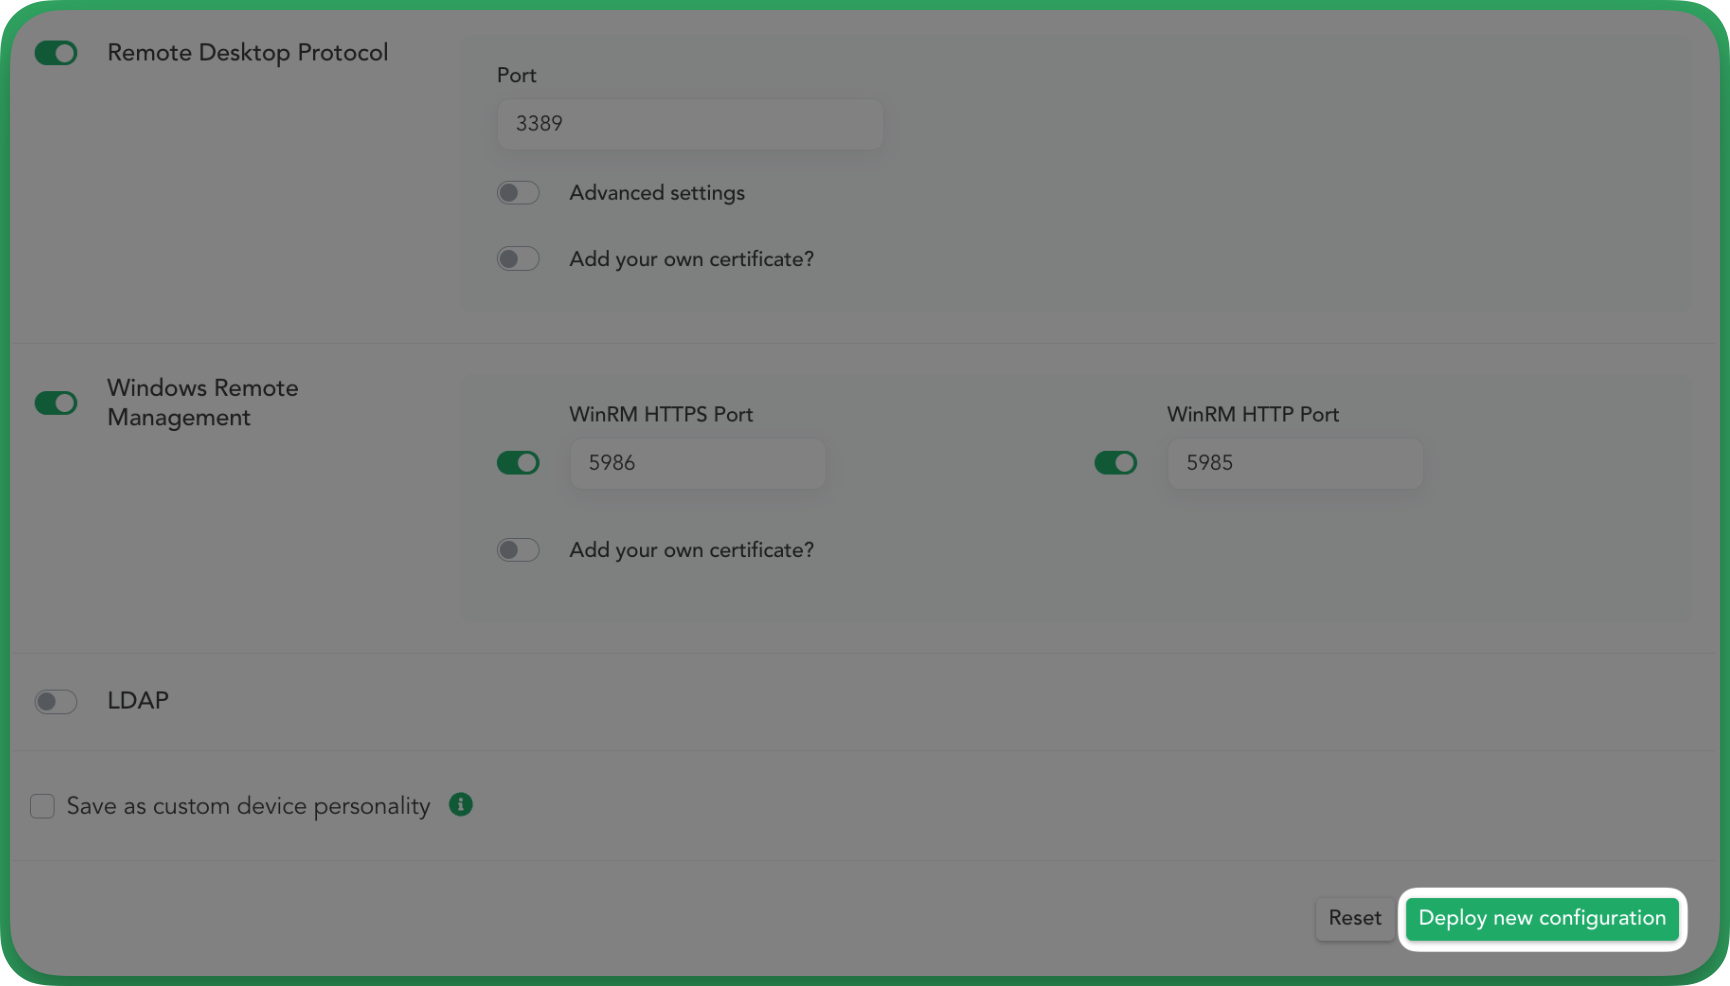Turn off Windows Remote Management toggle
The width and height of the screenshot is (1730, 986).
click(56, 403)
